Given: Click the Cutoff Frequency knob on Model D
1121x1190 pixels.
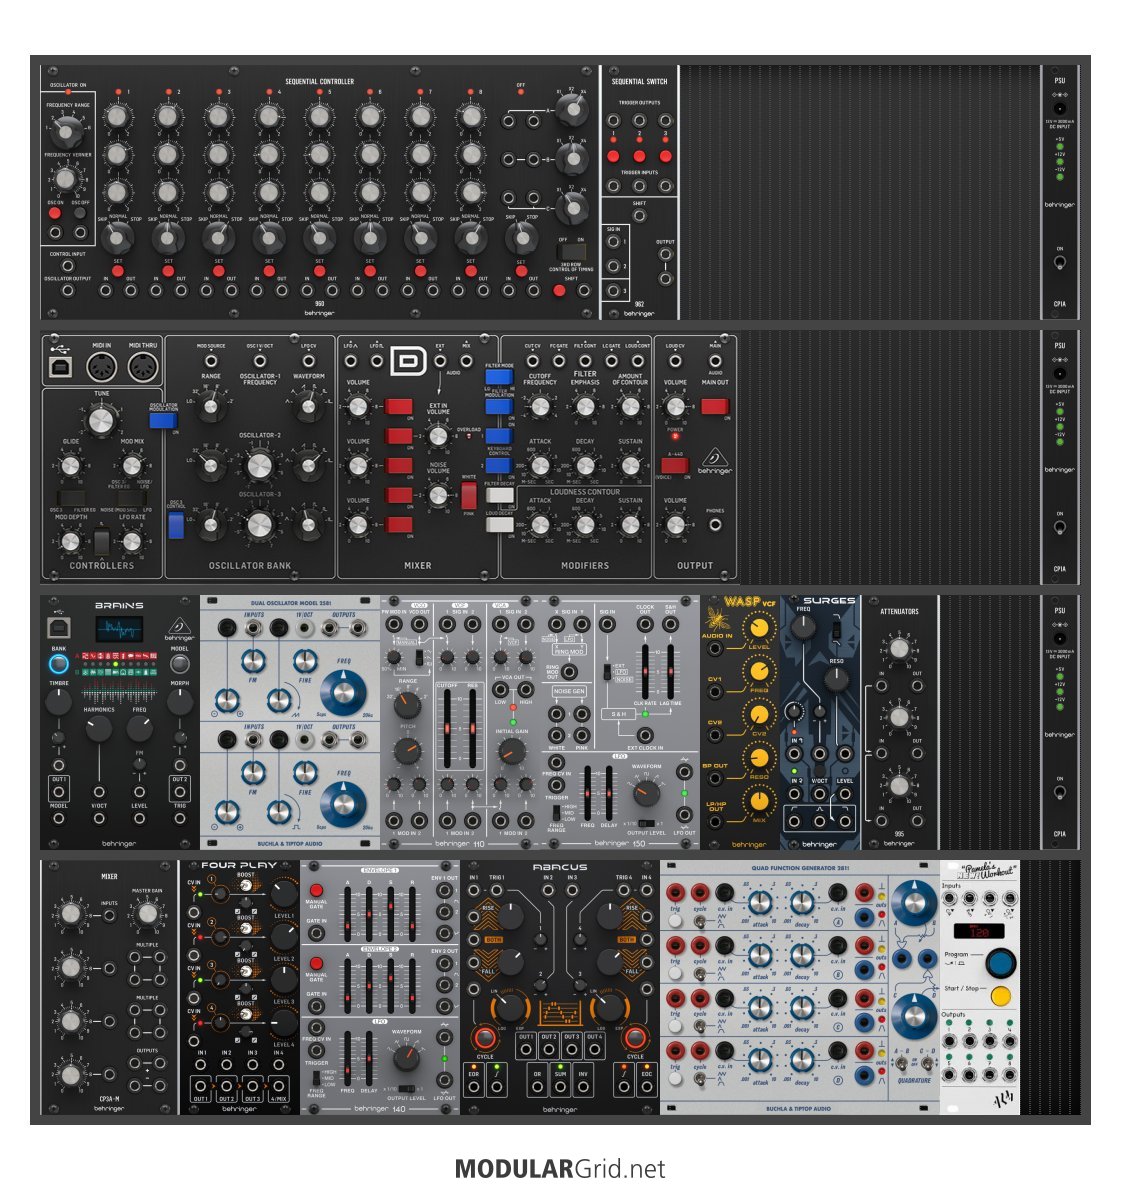Looking at the screenshot, I should (x=539, y=407).
